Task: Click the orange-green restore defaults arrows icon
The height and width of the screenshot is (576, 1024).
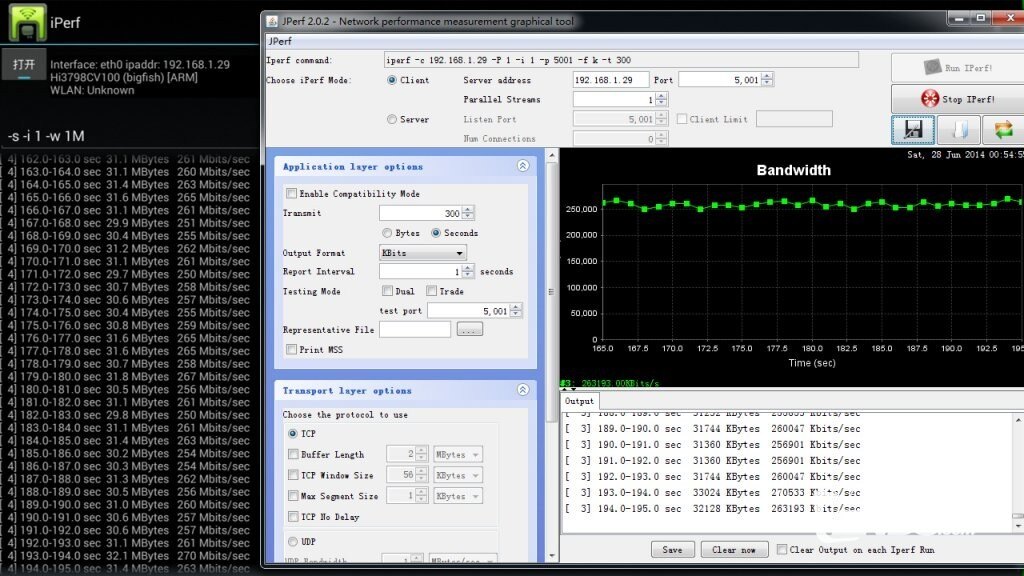Action: tap(1002, 130)
